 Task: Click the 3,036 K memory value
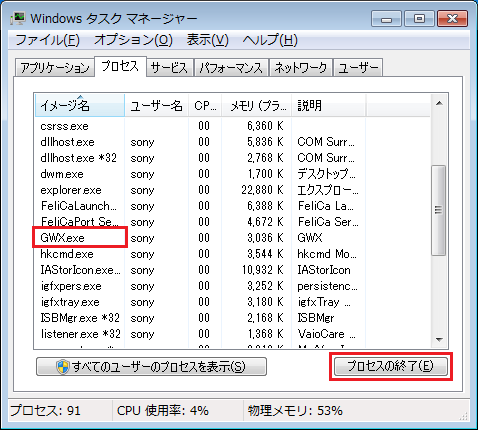click(x=265, y=238)
